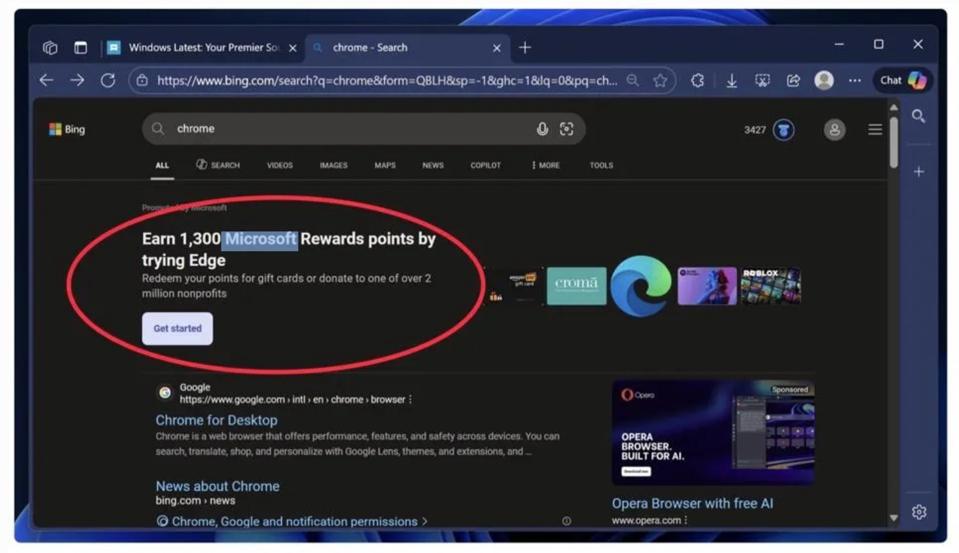The image size is (959, 553).
Task: Toggle the vertical tabs icon
Action: click(x=81, y=48)
